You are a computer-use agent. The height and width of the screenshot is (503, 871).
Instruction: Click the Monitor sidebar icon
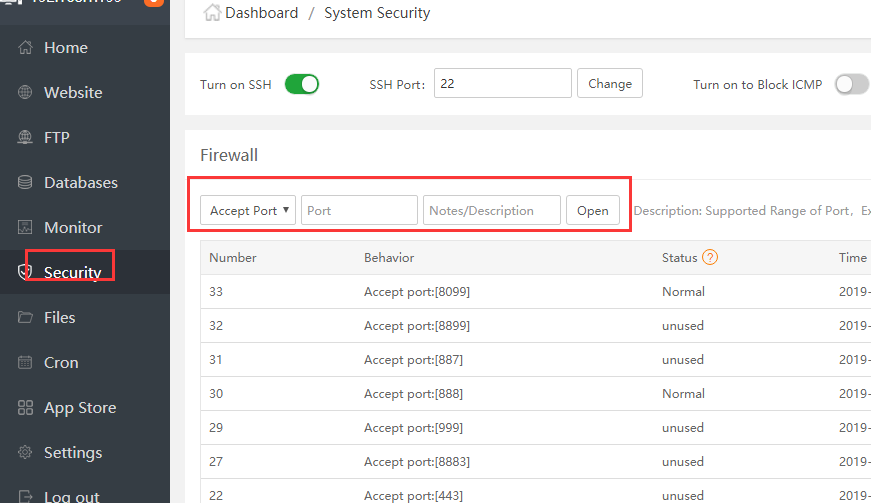[25, 228]
